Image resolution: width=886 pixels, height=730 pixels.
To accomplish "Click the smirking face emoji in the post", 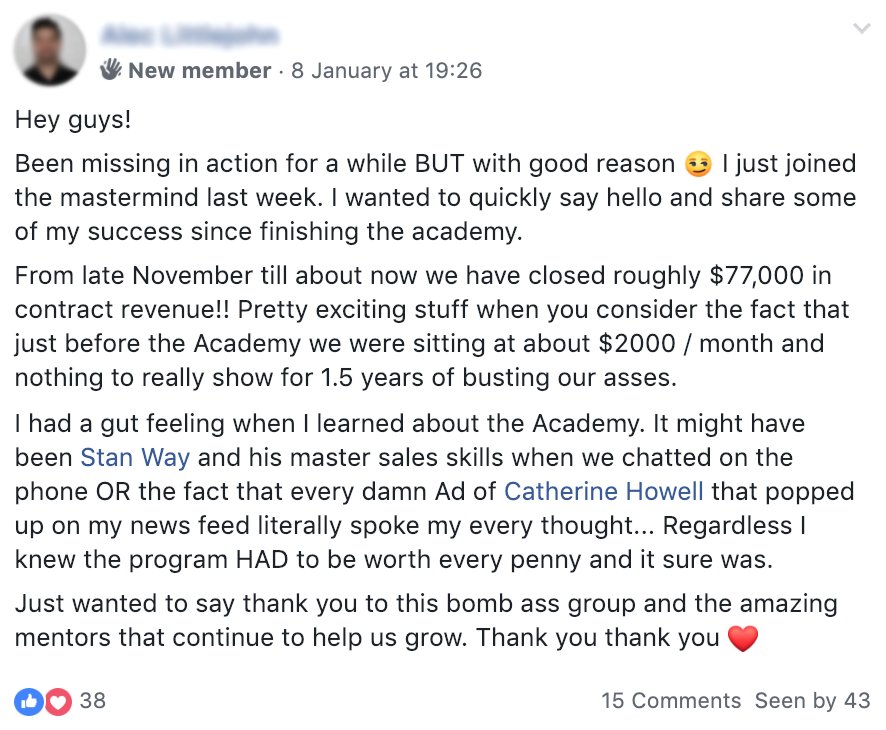I will click(697, 164).
